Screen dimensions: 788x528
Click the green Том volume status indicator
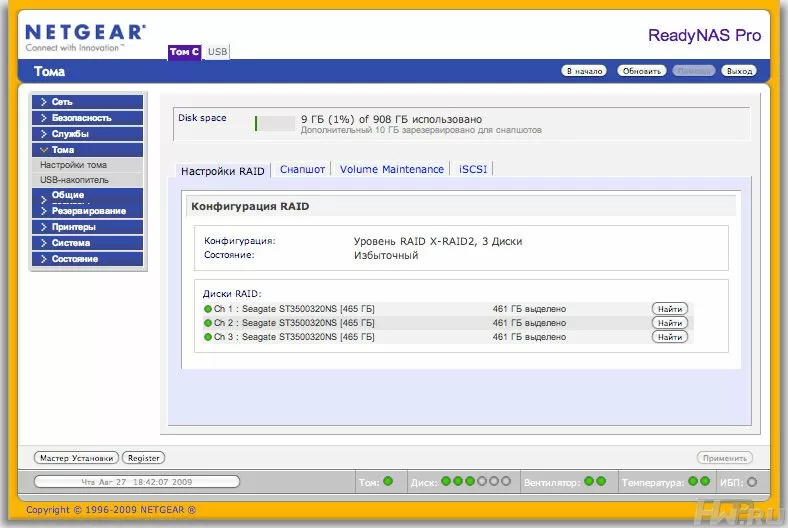coord(388,481)
